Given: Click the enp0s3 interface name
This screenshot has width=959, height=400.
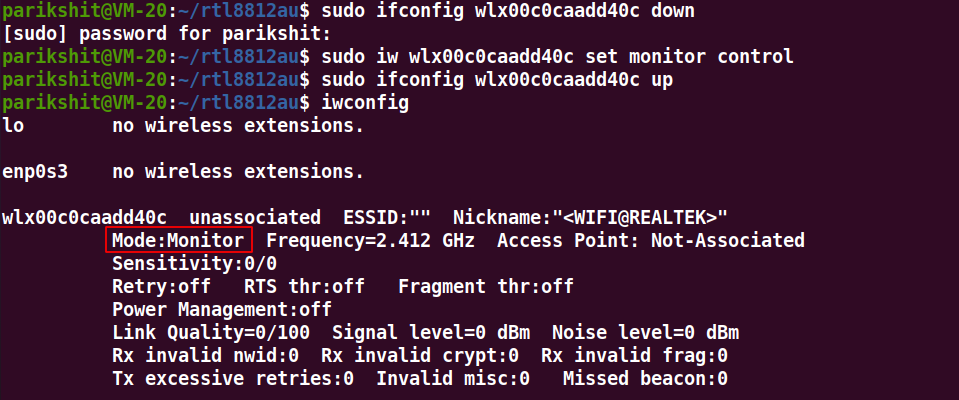Looking at the screenshot, I should (x=35, y=172).
